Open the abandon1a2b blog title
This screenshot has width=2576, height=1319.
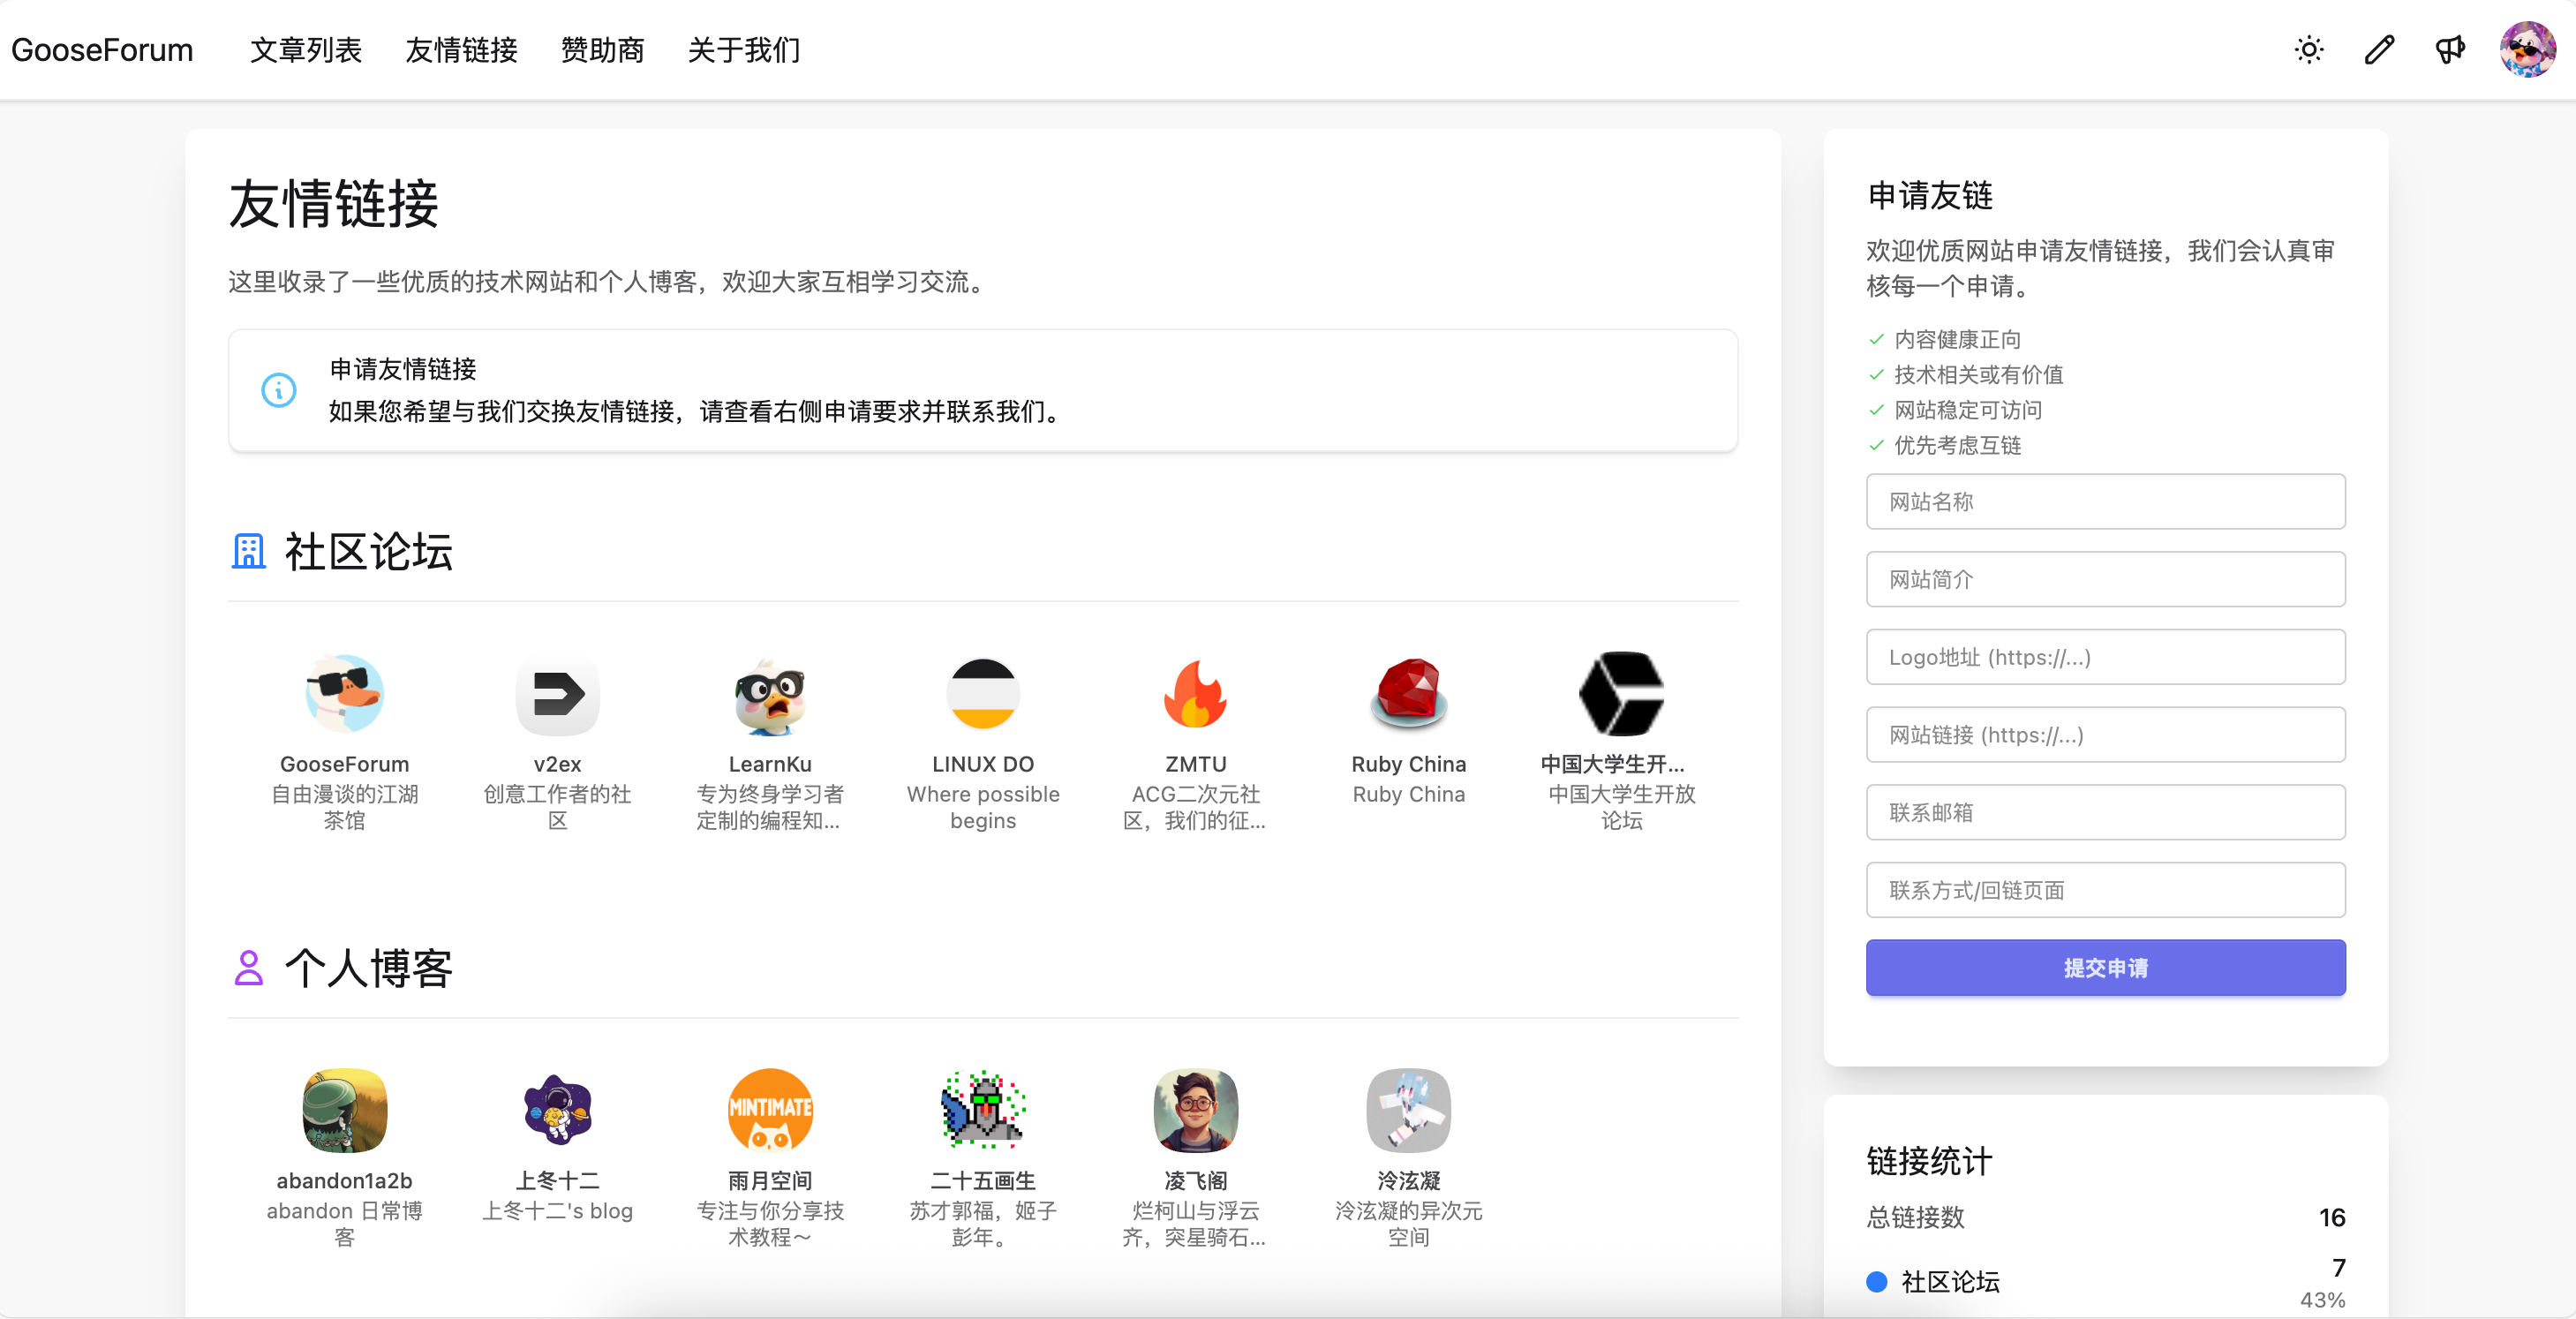coord(344,1181)
